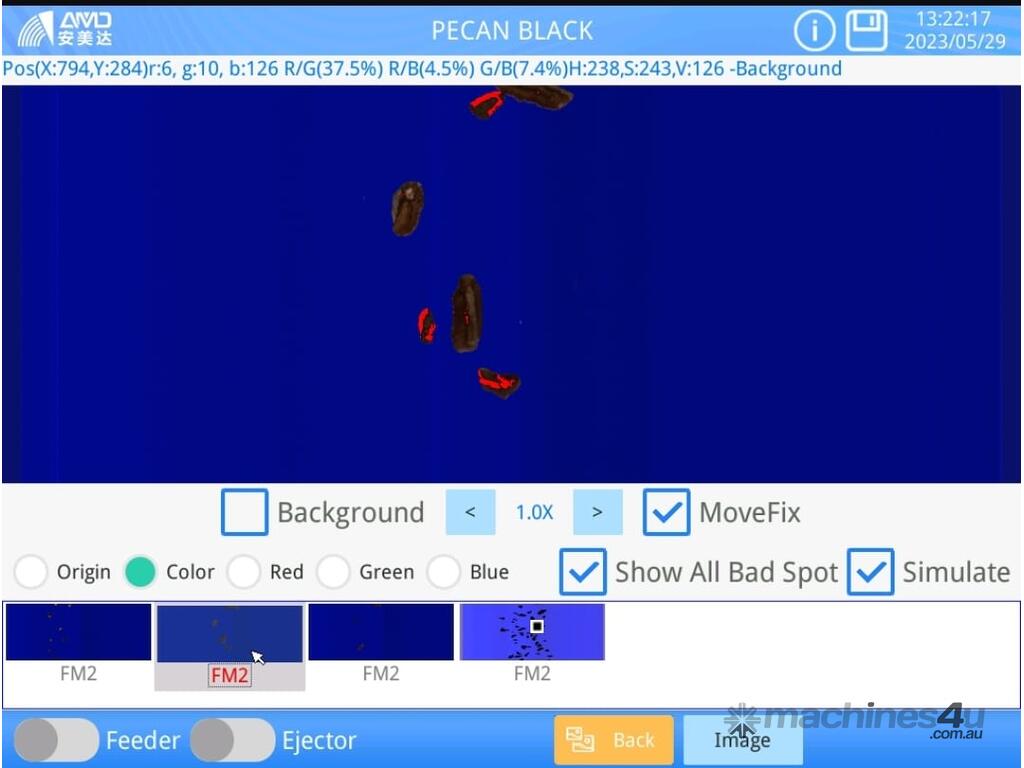Toggle the Ejector switch
Viewport: 1024px width, 768px height.
tap(232, 740)
